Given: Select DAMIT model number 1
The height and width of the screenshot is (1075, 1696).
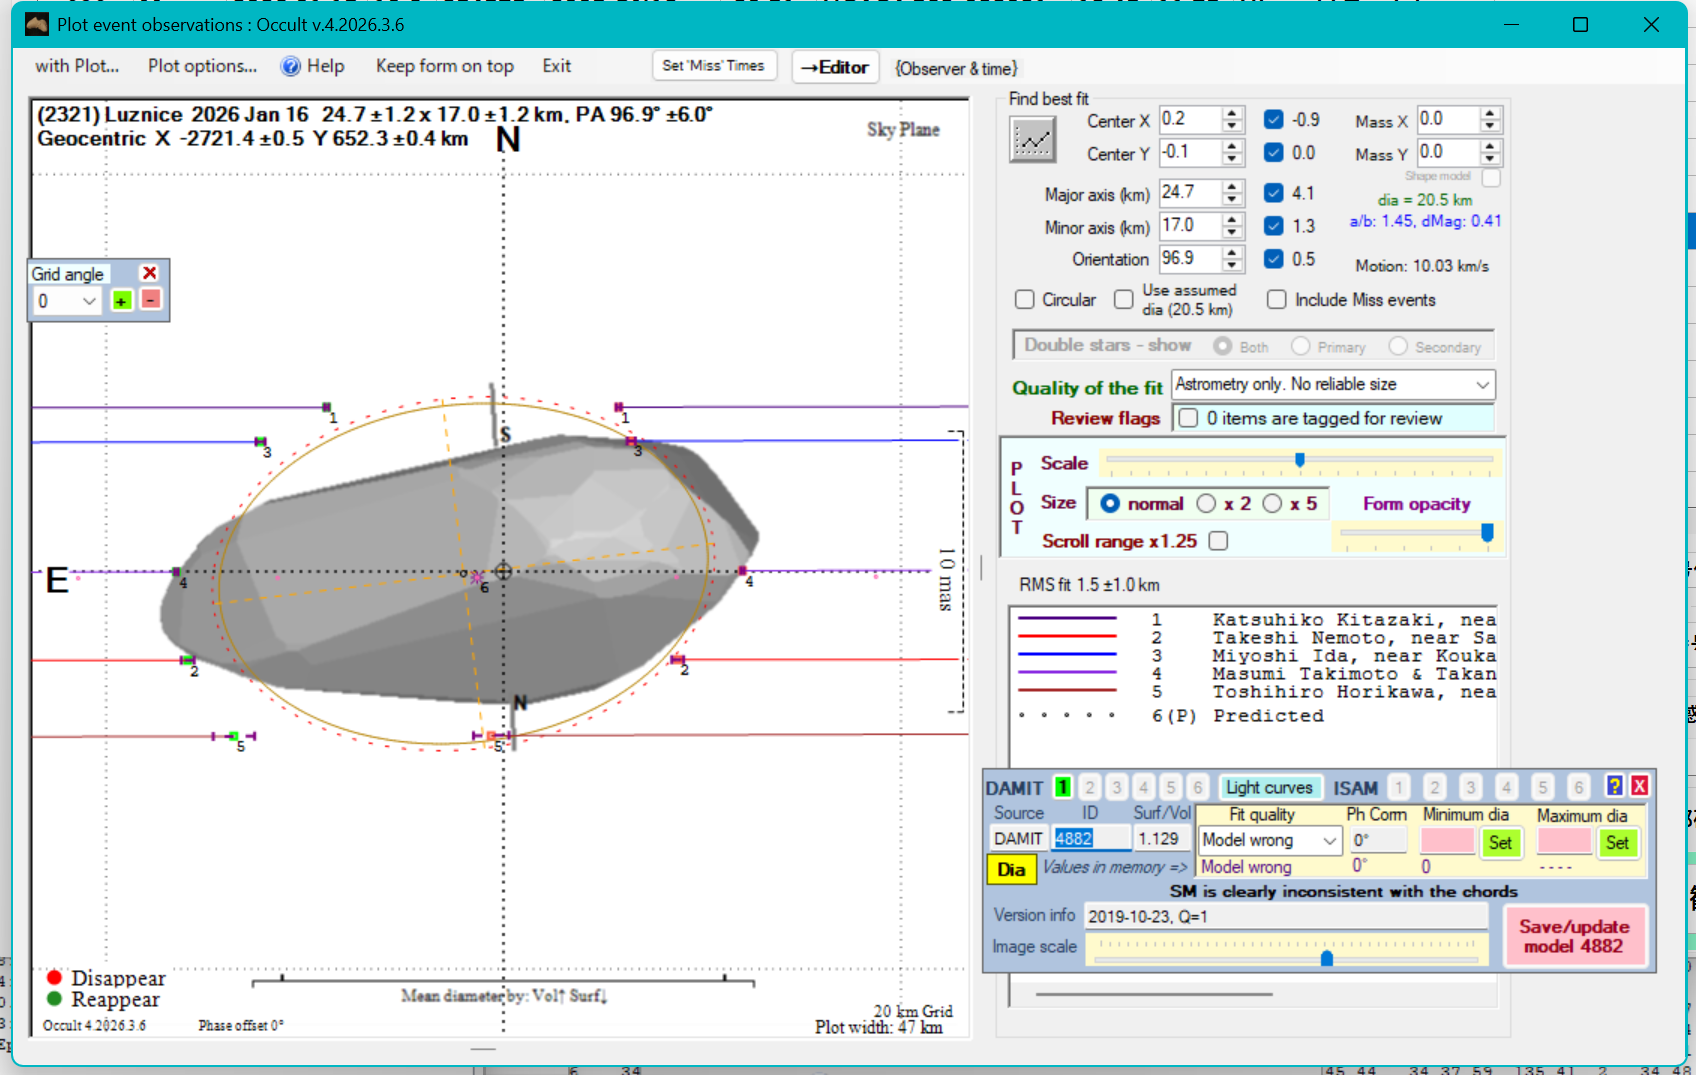Looking at the screenshot, I should tap(1063, 788).
